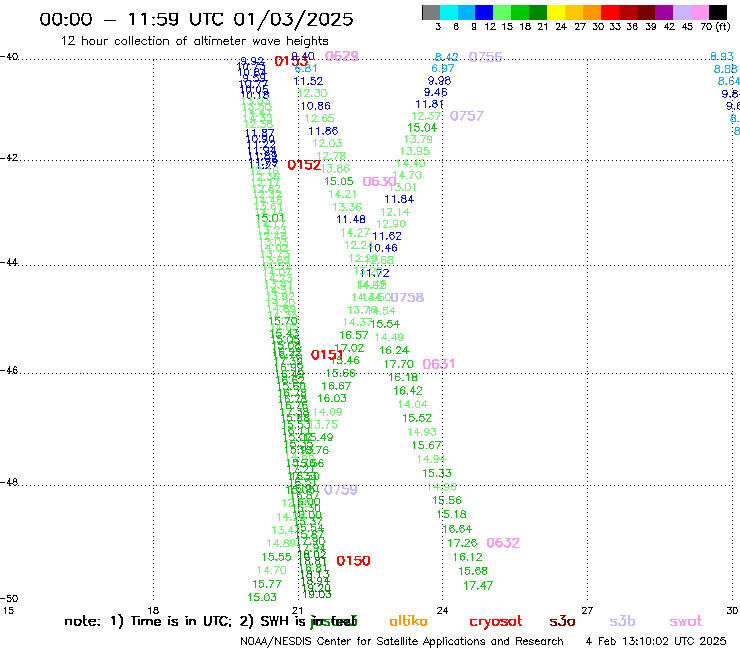740x650 pixels.
Task: Select the 14.09 light green value
Action: pyautogui.click(x=328, y=412)
